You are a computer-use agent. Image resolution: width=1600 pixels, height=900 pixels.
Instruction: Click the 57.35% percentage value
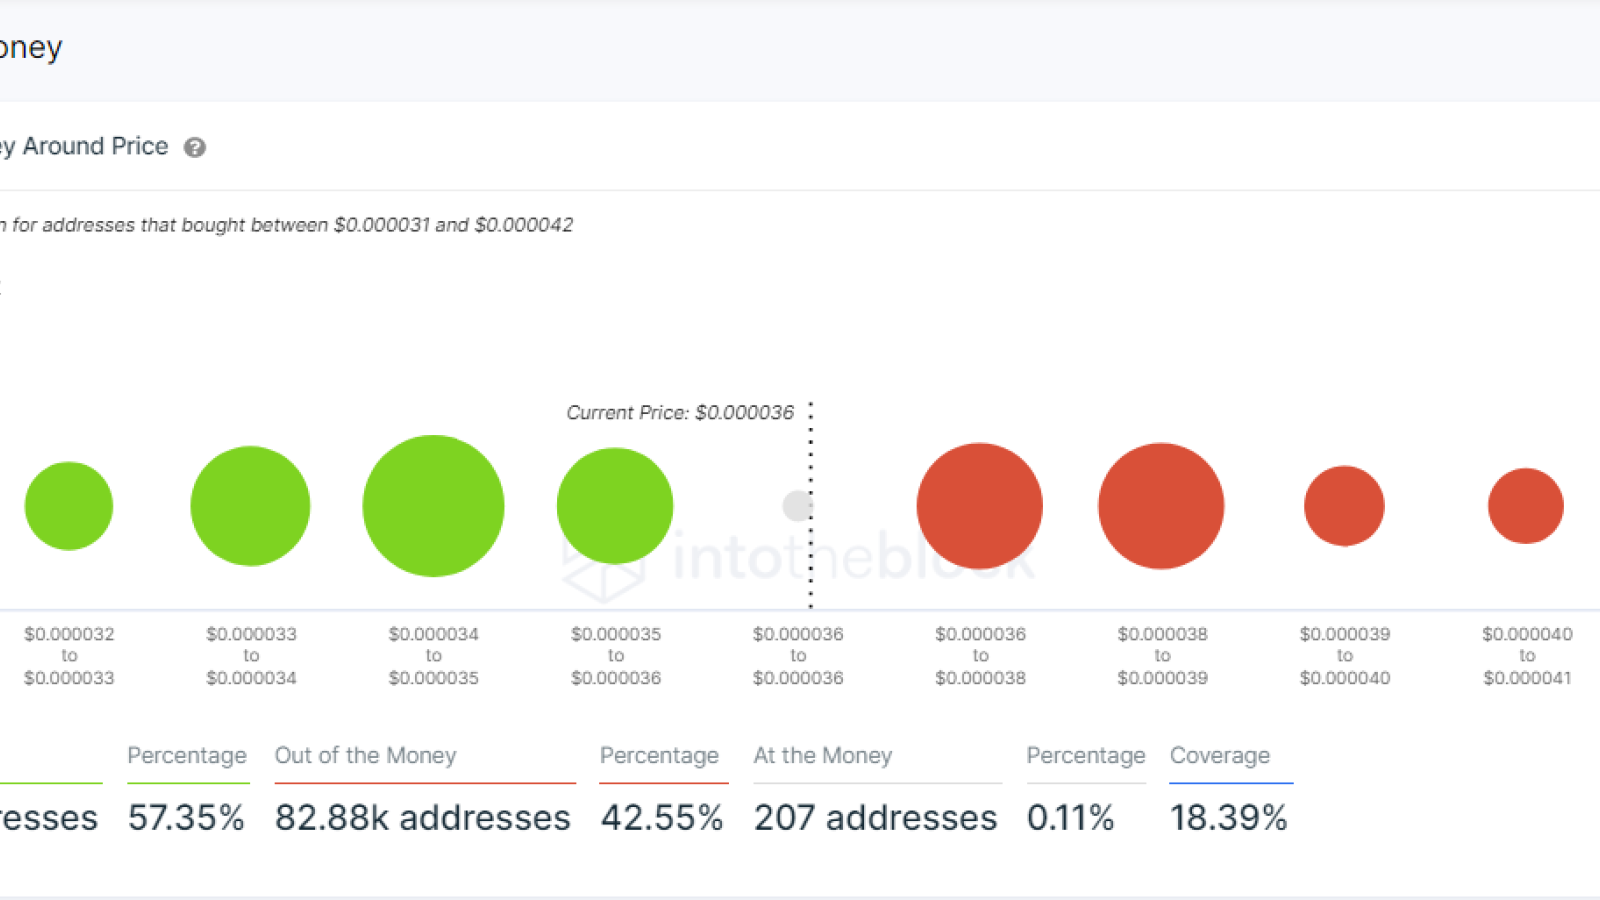point(186,818)
